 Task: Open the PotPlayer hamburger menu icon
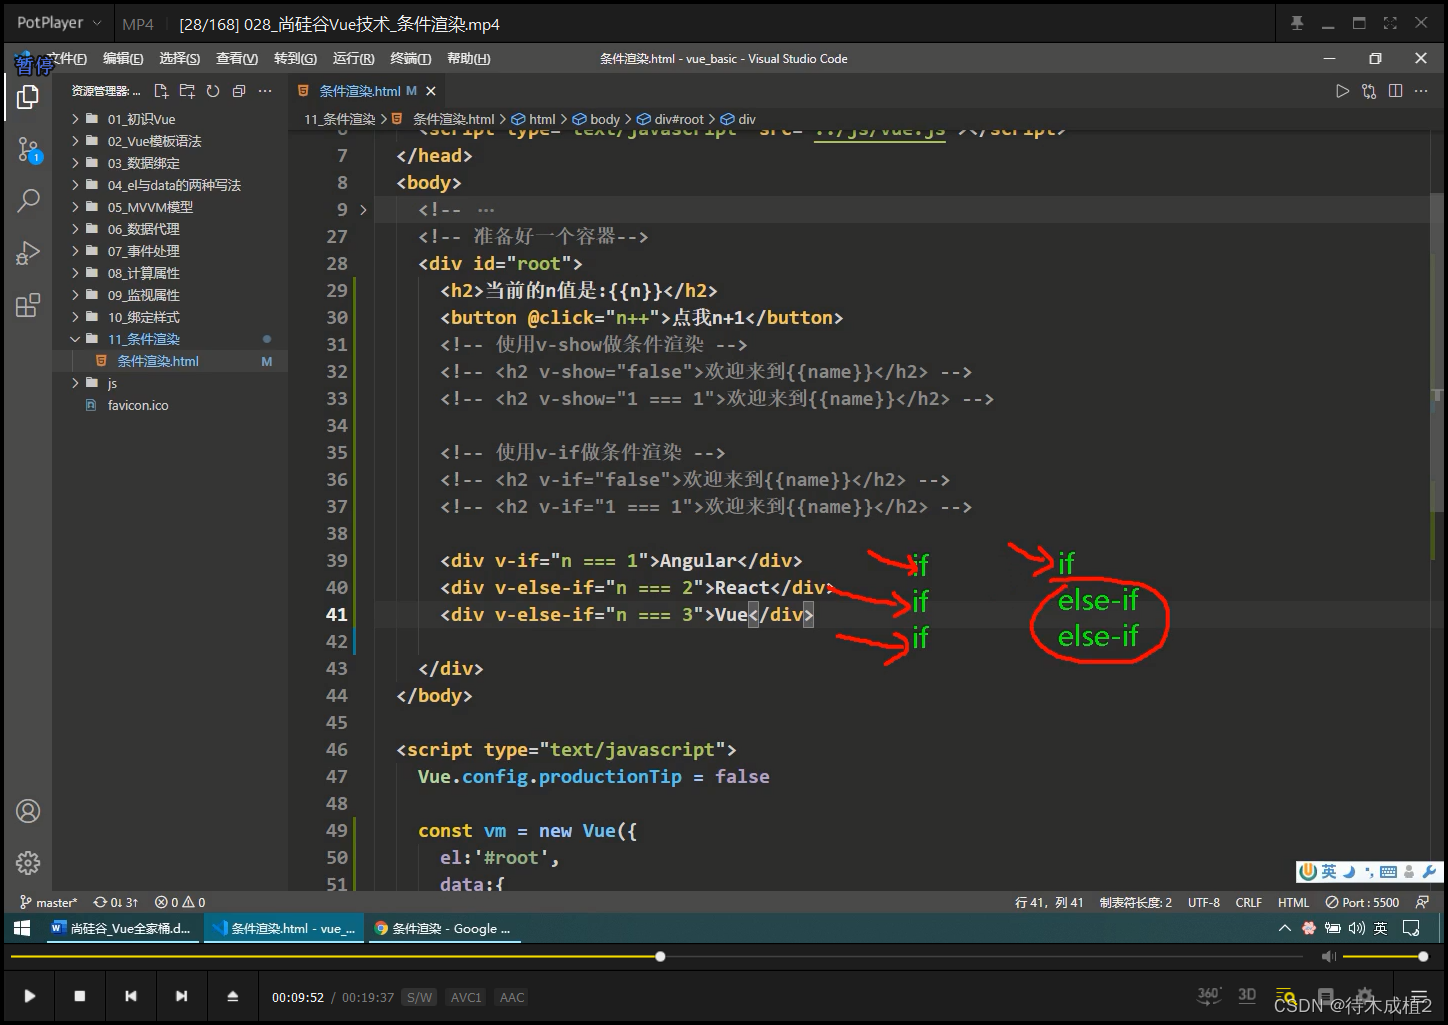(1418, 998)
